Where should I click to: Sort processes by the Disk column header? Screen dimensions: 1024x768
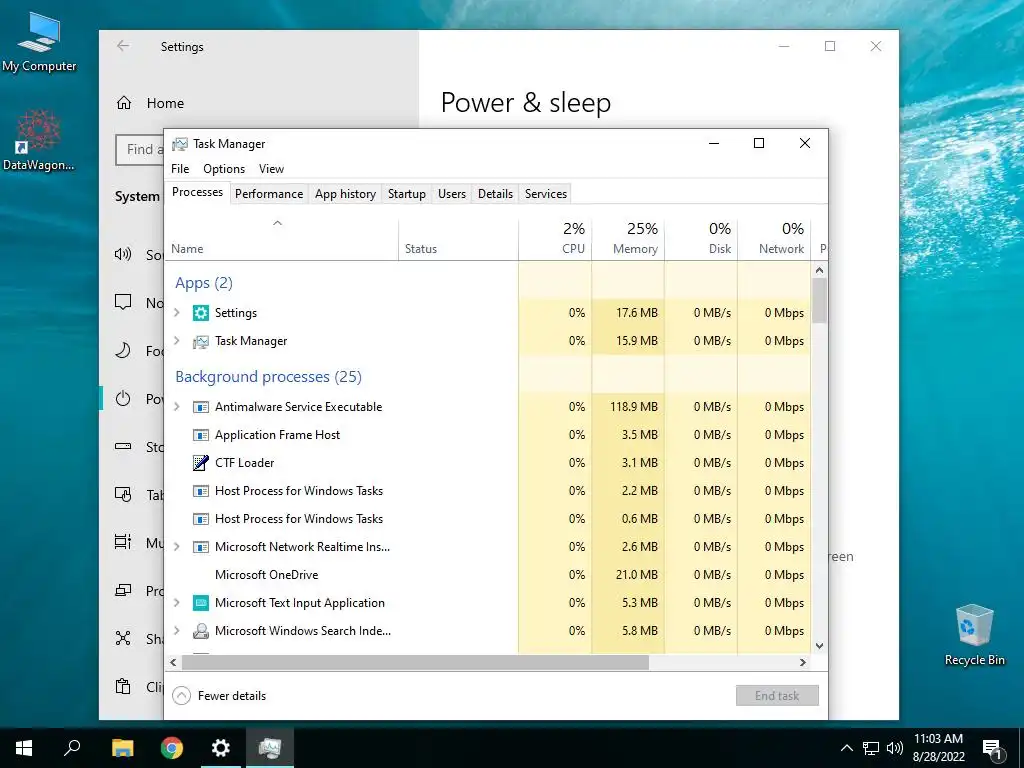(x=701, y=238)
